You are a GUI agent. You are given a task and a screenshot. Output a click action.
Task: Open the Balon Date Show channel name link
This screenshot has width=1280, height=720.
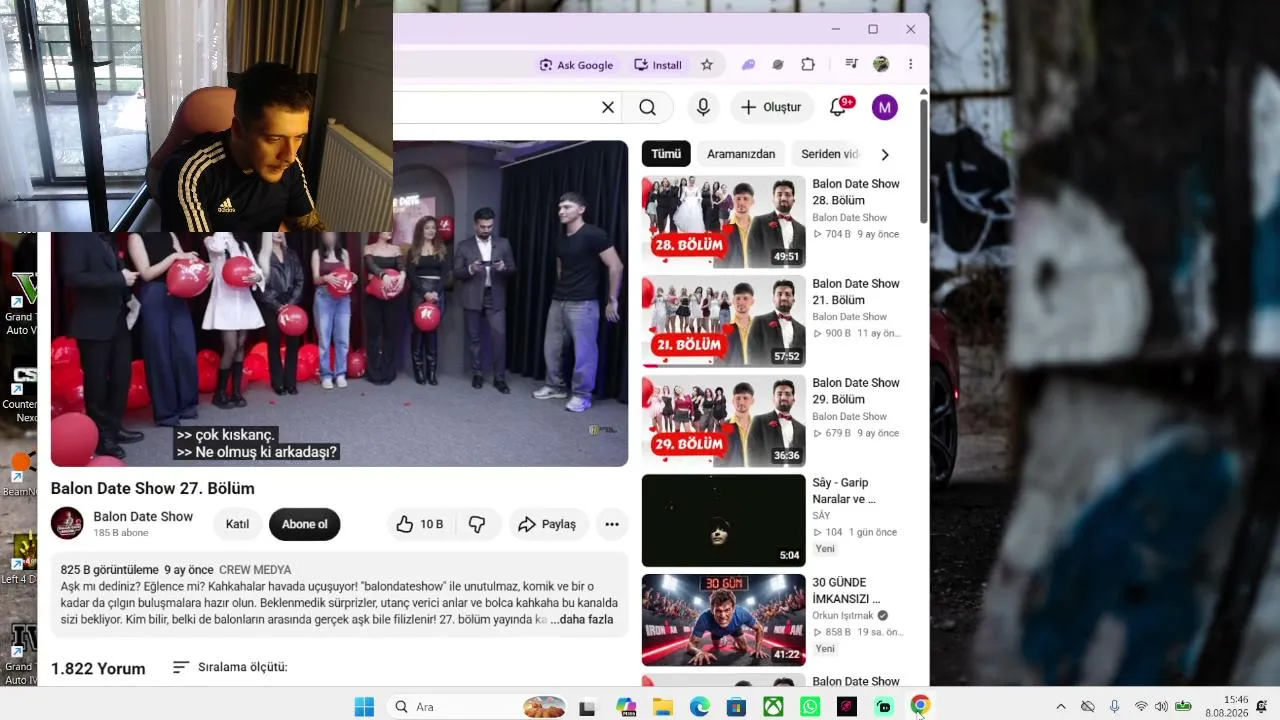tap(143, 517)
